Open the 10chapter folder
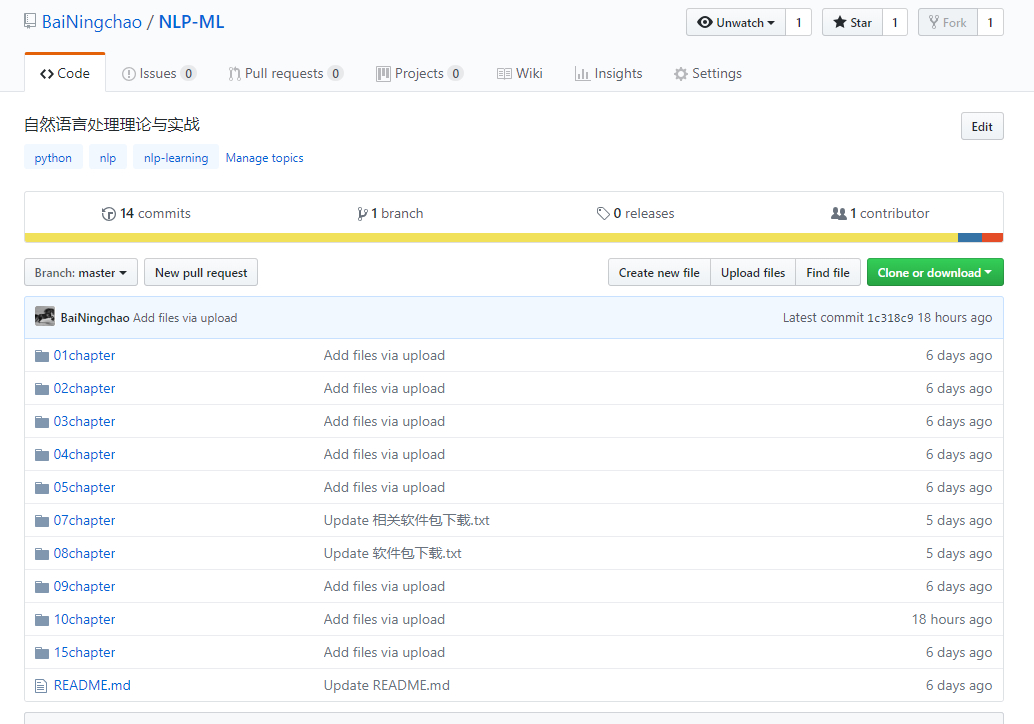This screenshot has width=1034, height=724. (x=84, y=619)
